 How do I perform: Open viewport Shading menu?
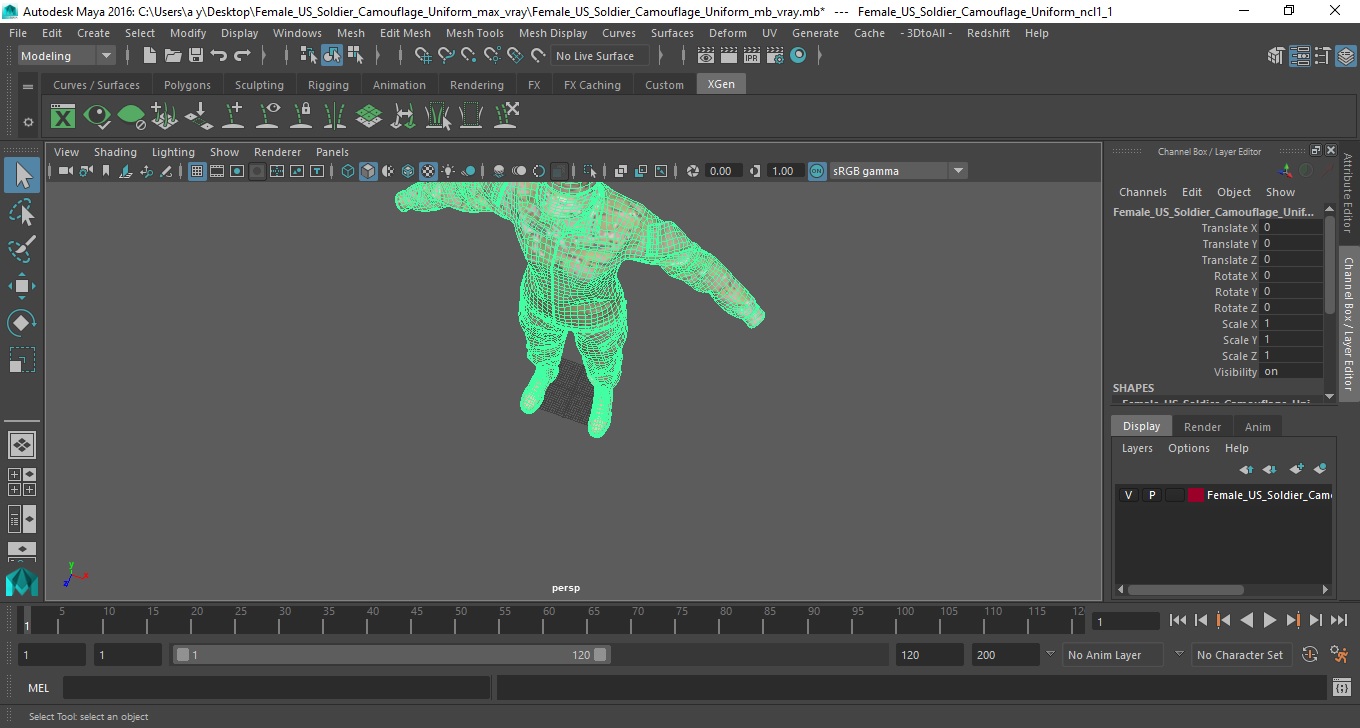(115, 152)
